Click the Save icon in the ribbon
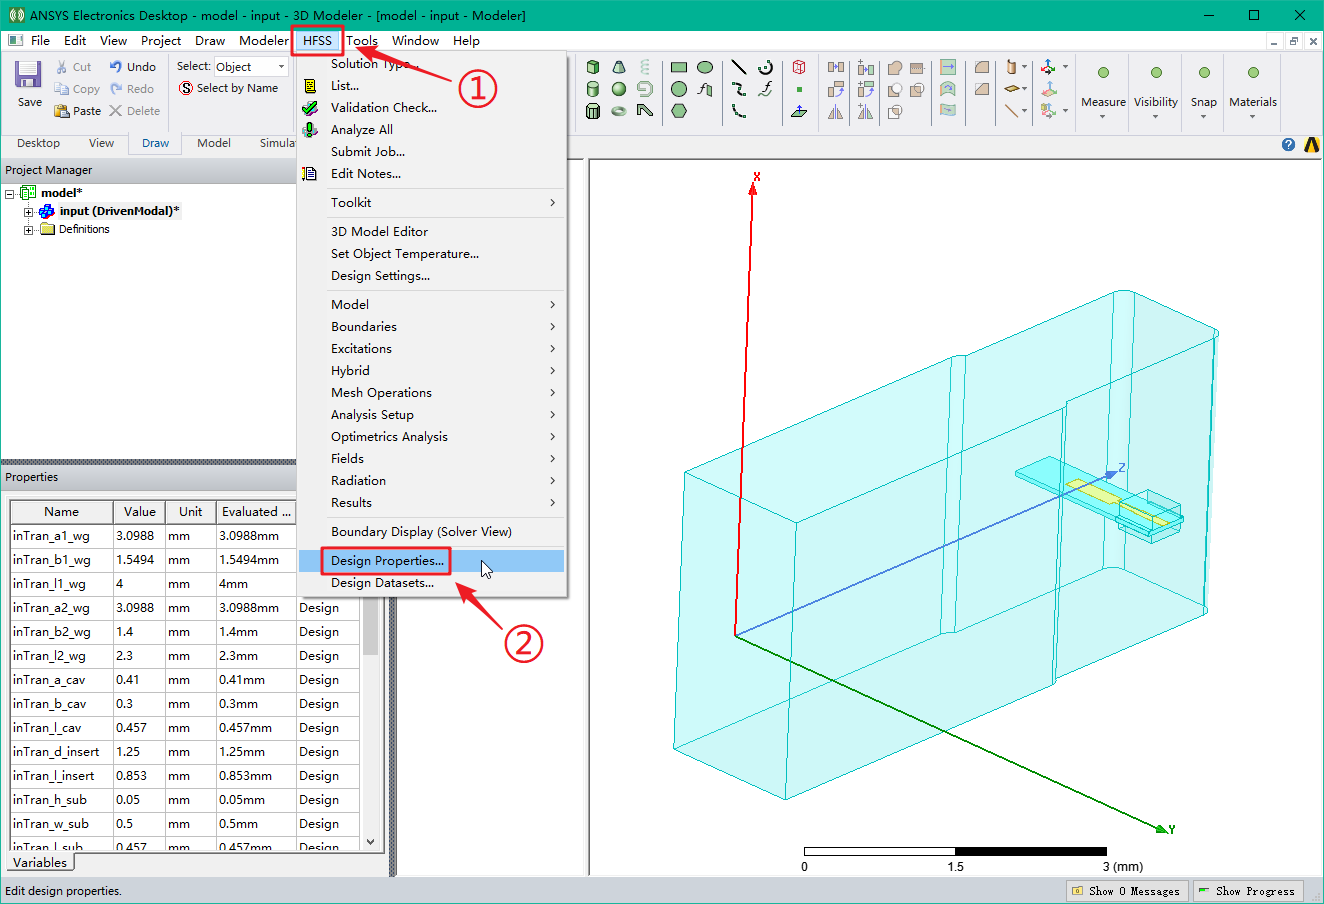This screenshot has height=904, width=1324. pos(28,75)
